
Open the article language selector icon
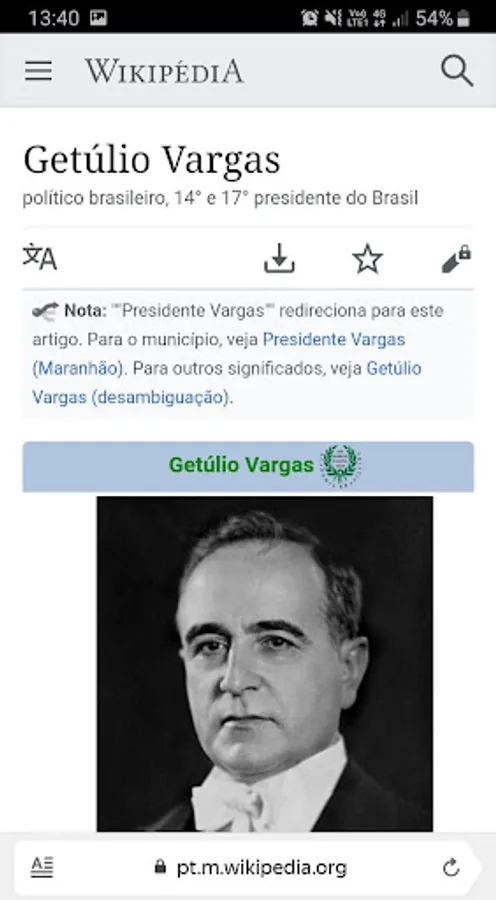pos(40,257)
